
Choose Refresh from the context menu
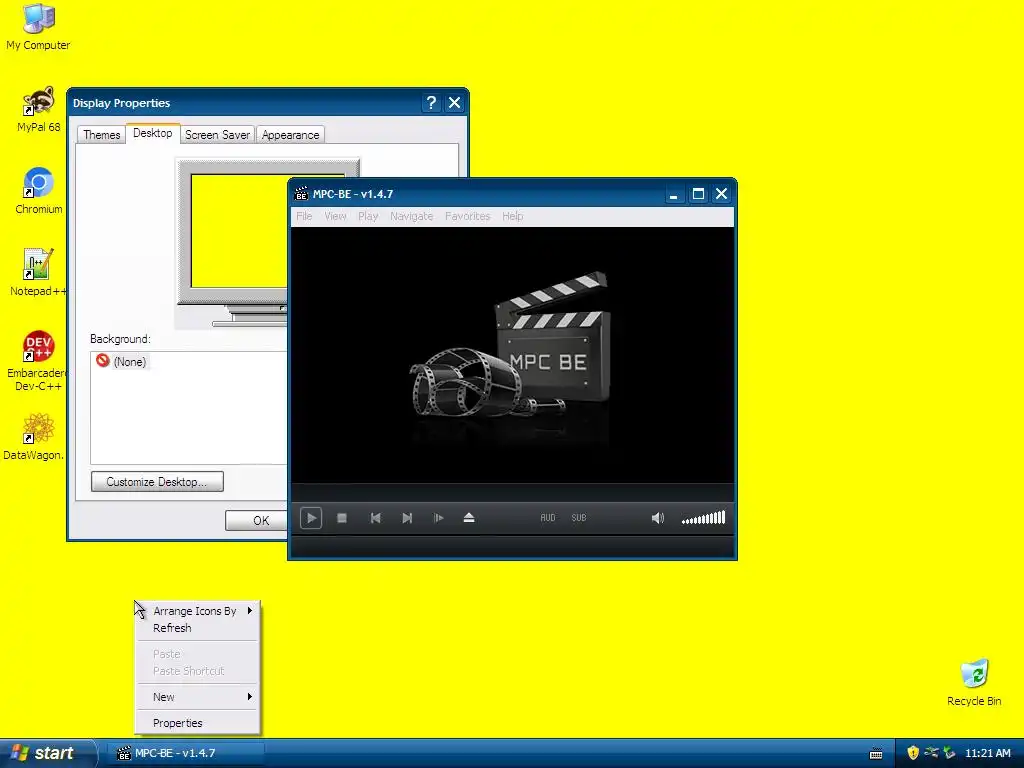198,628
